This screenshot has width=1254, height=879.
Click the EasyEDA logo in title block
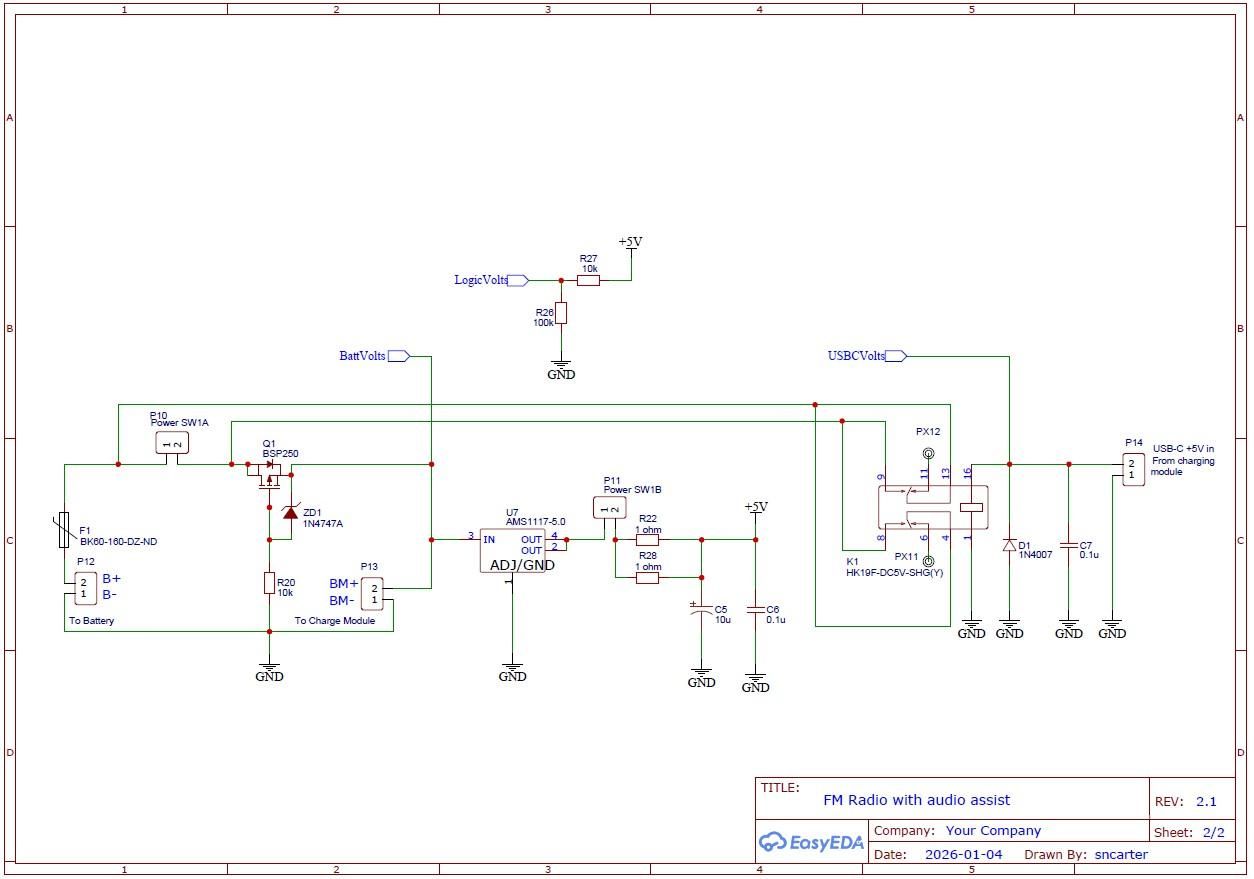[x=811, y=842]
